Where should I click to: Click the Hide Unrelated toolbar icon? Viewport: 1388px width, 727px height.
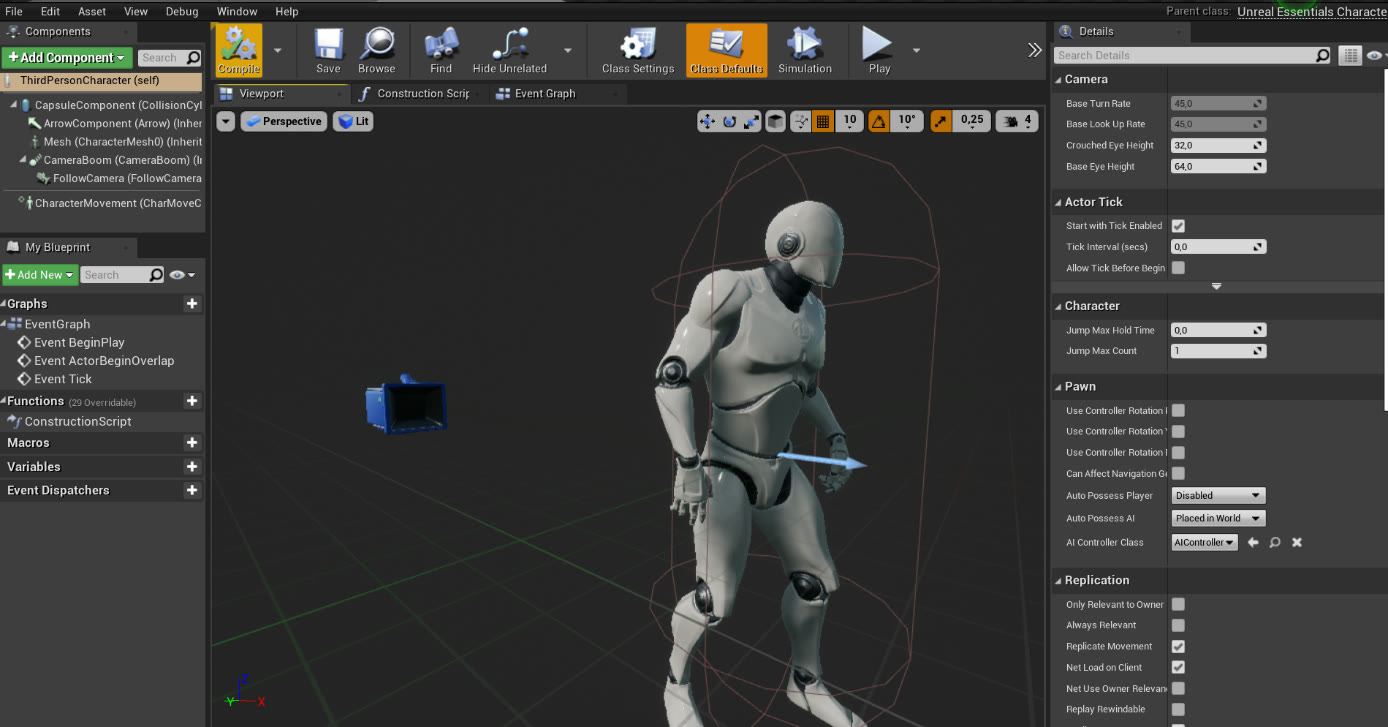click(x=509, y=50)
